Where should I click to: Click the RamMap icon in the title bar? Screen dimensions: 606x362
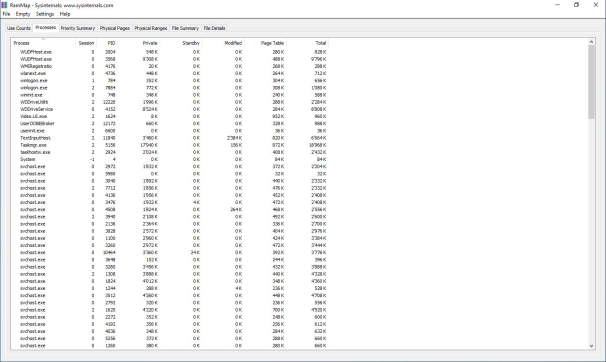[x=4, y=5]
